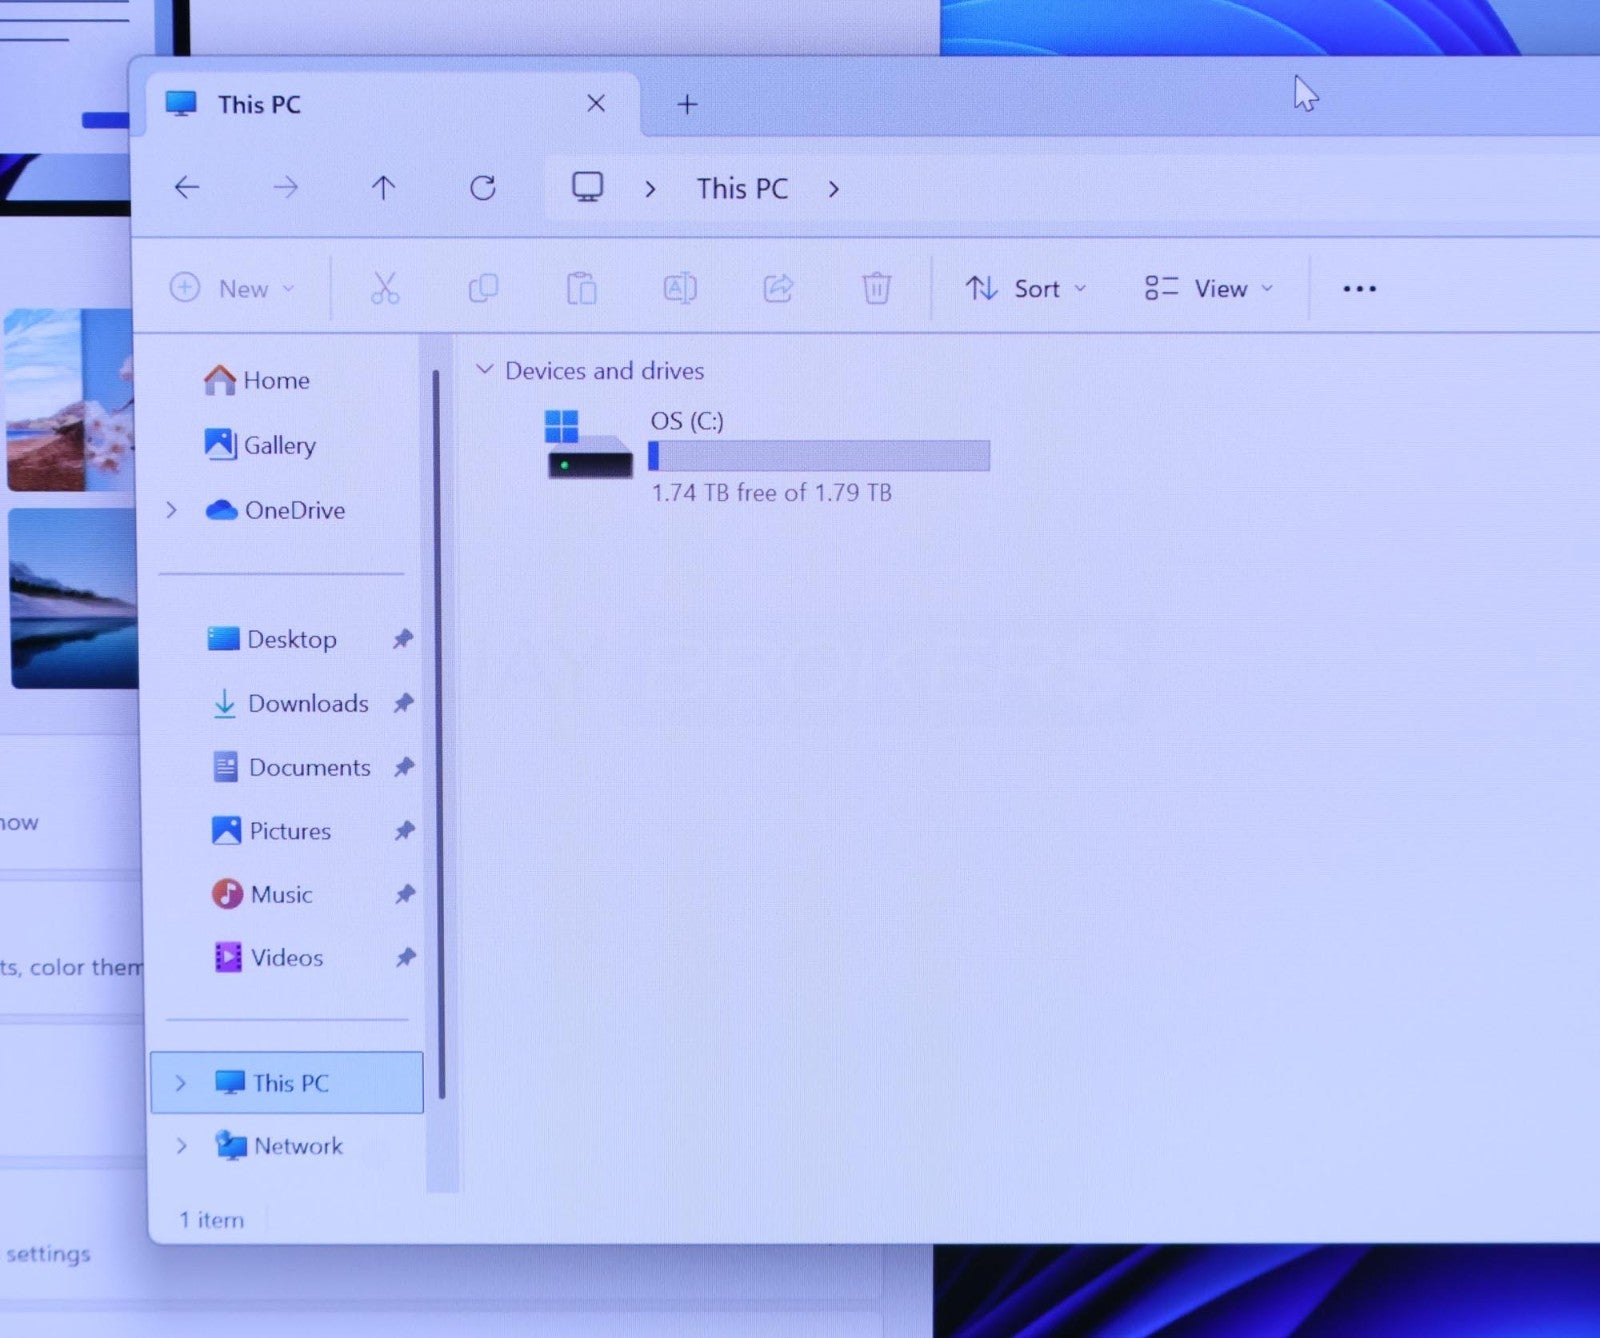
Task: Open the New item menu
Action: point(232,289)
